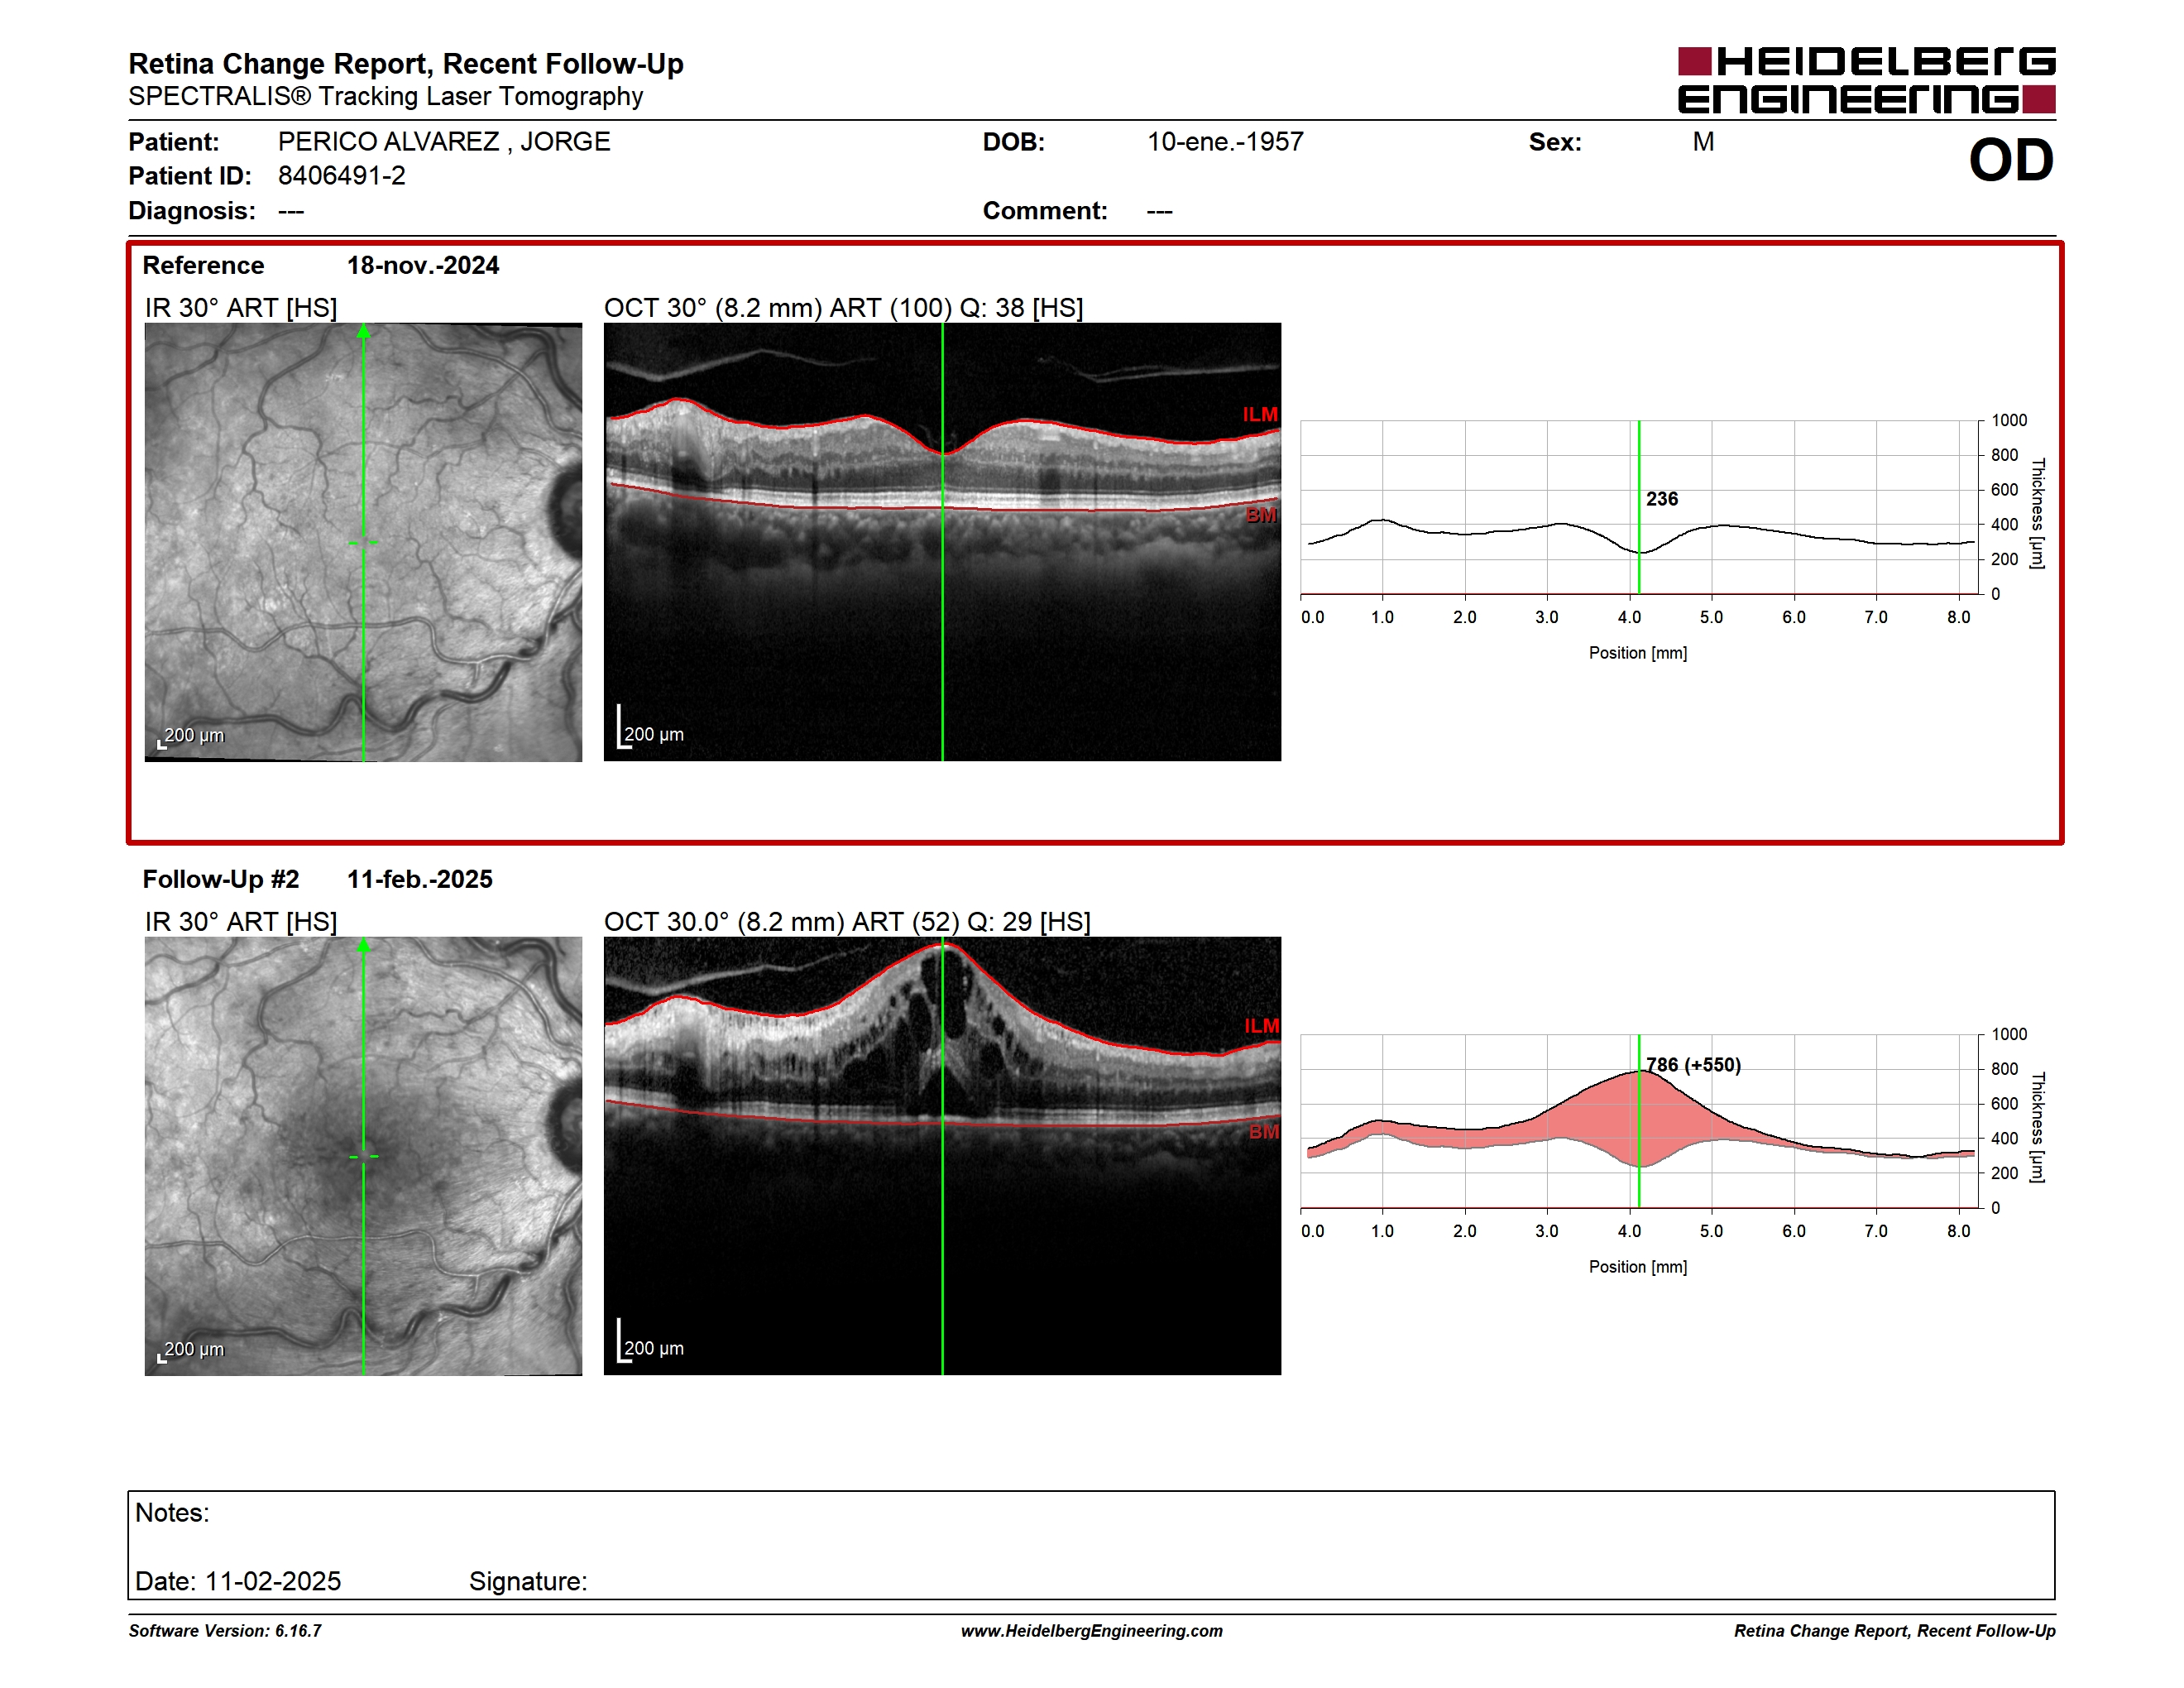This screenshot has height=1688, width=2184.
Task: Click 'Position [mm]' axis label of Follow-Up chart
Action: [x=1638, y=1267]
